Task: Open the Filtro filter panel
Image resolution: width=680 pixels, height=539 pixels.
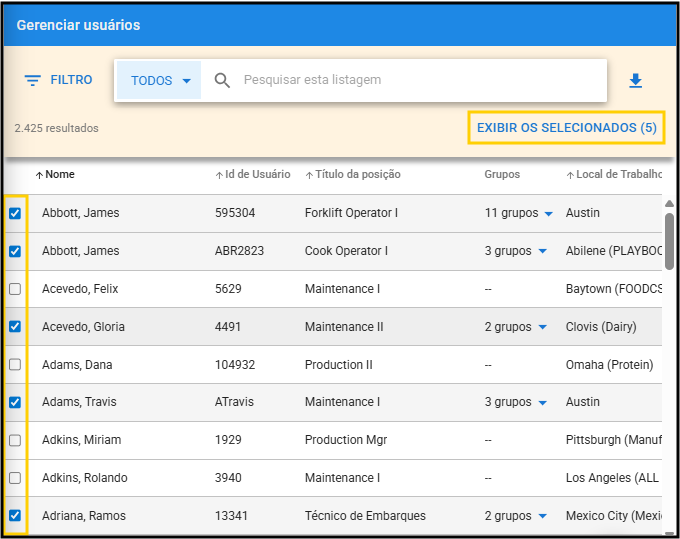Action: point(58,80)
